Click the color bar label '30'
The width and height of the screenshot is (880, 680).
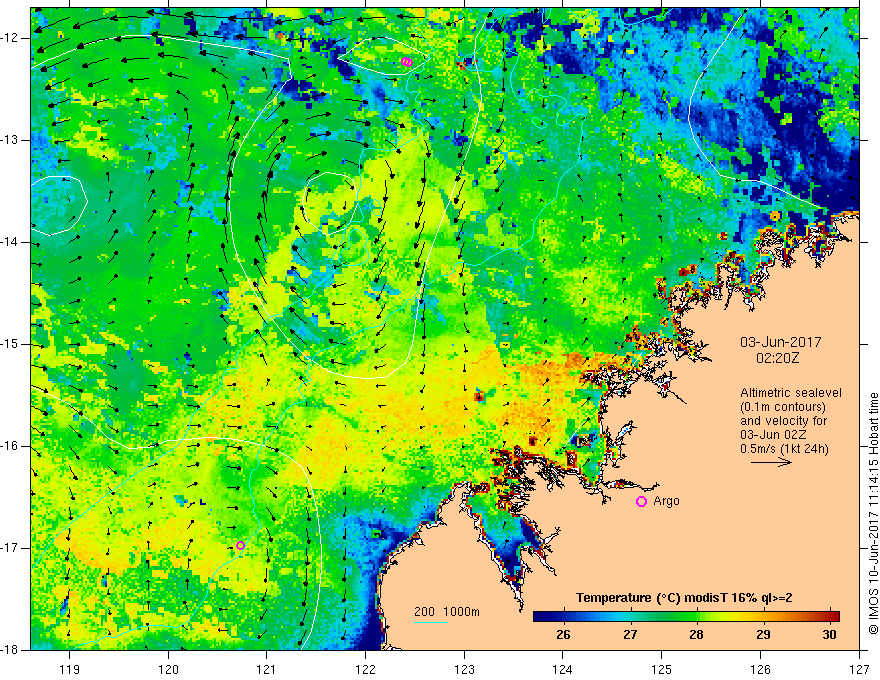(829, 635)
